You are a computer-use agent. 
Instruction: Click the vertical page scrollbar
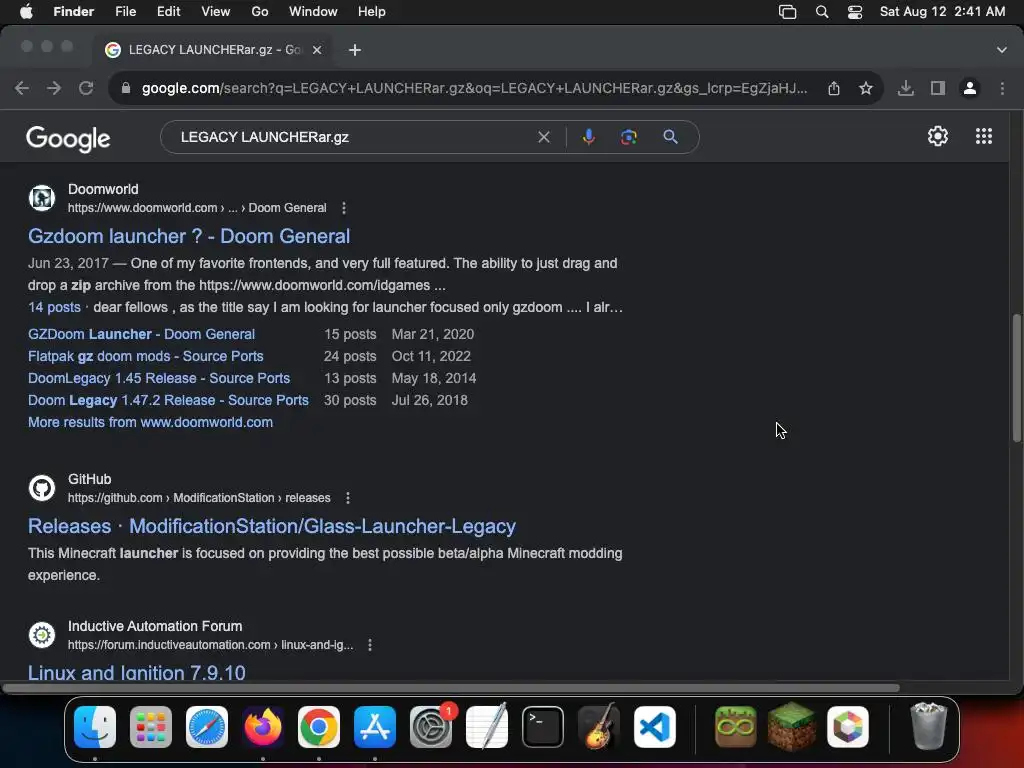point(1016,378)
